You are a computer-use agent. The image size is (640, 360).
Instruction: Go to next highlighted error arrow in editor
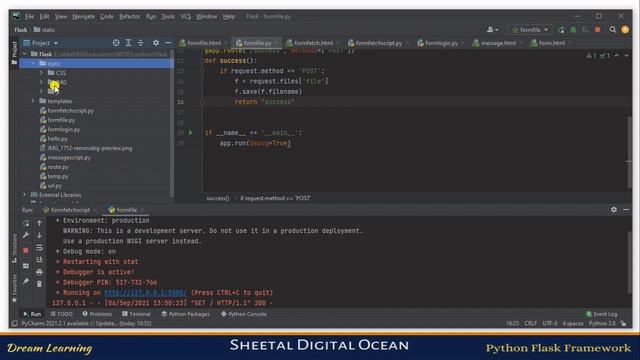[x=627, y=56]
